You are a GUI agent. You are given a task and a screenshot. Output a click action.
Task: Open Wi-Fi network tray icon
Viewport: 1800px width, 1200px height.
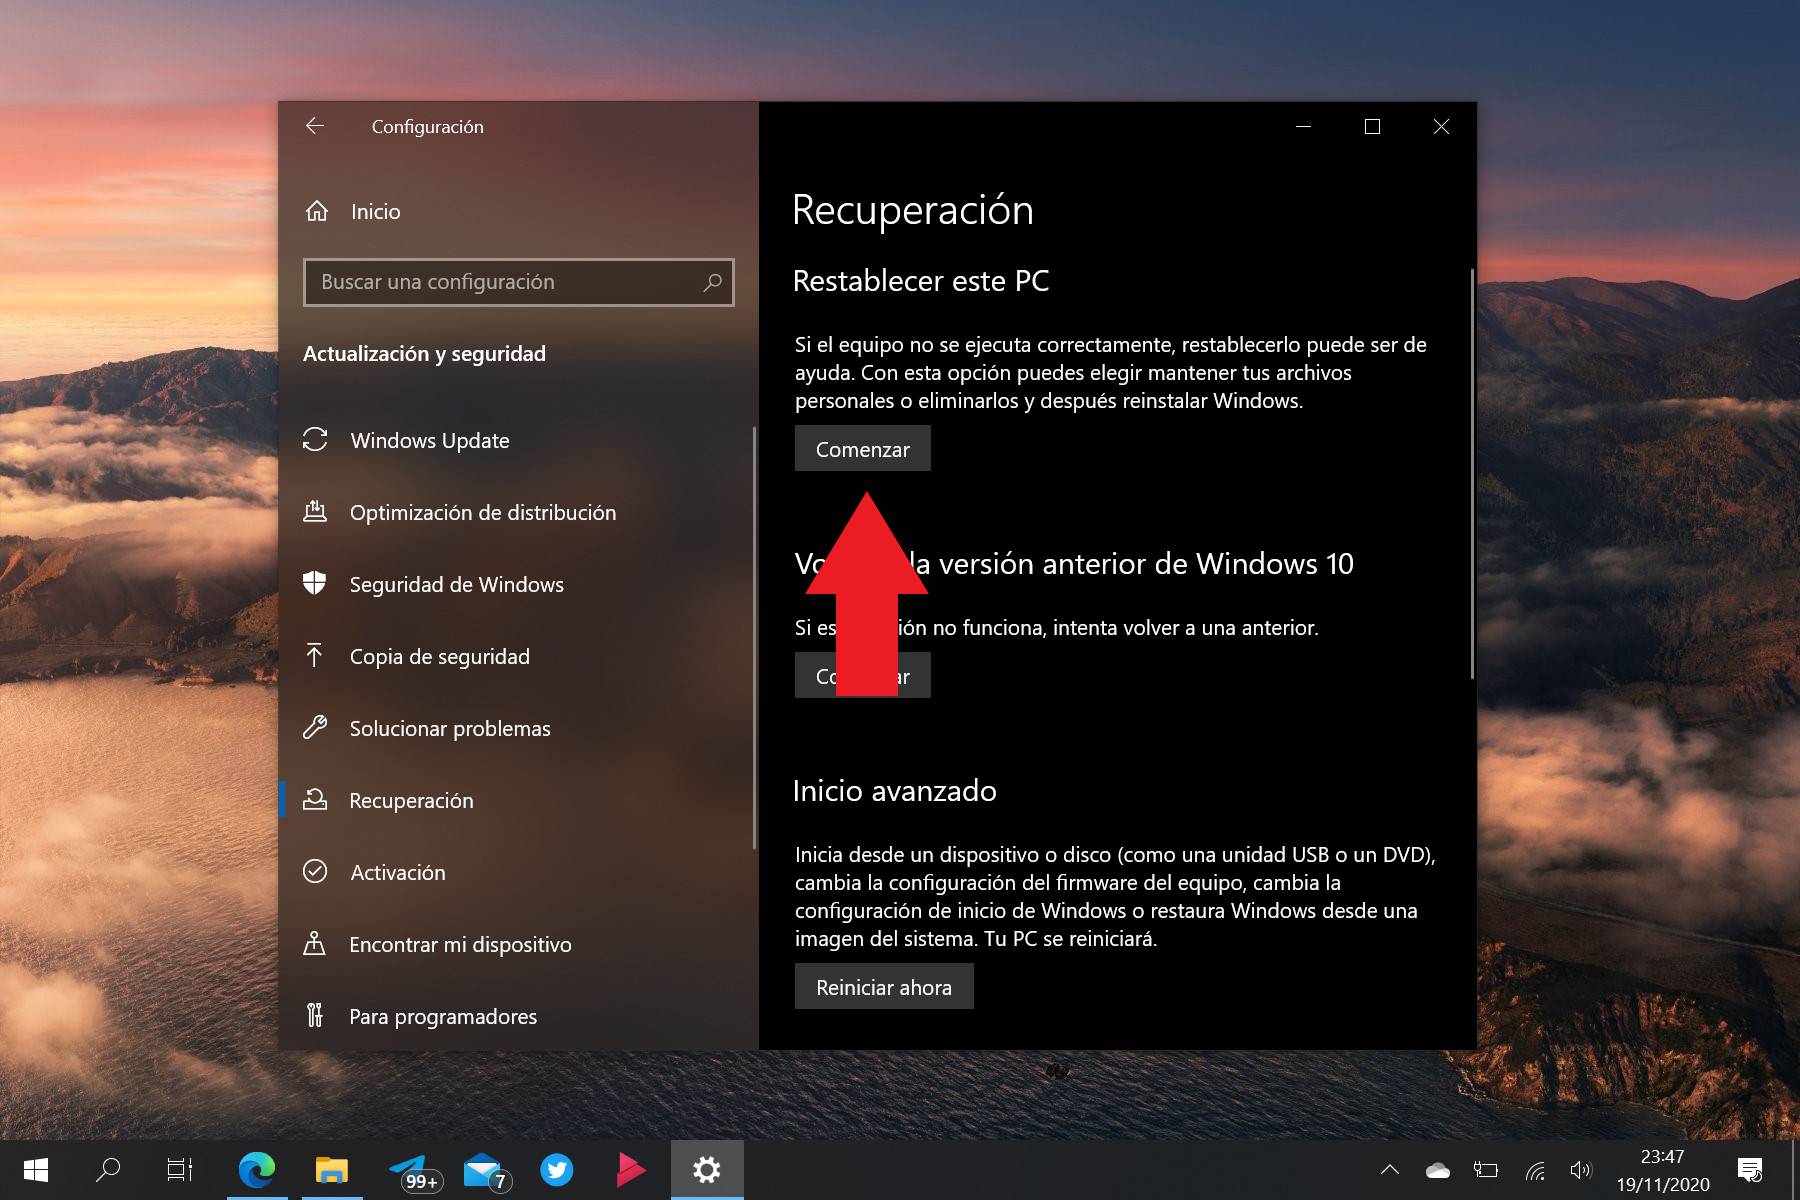1534,1169
